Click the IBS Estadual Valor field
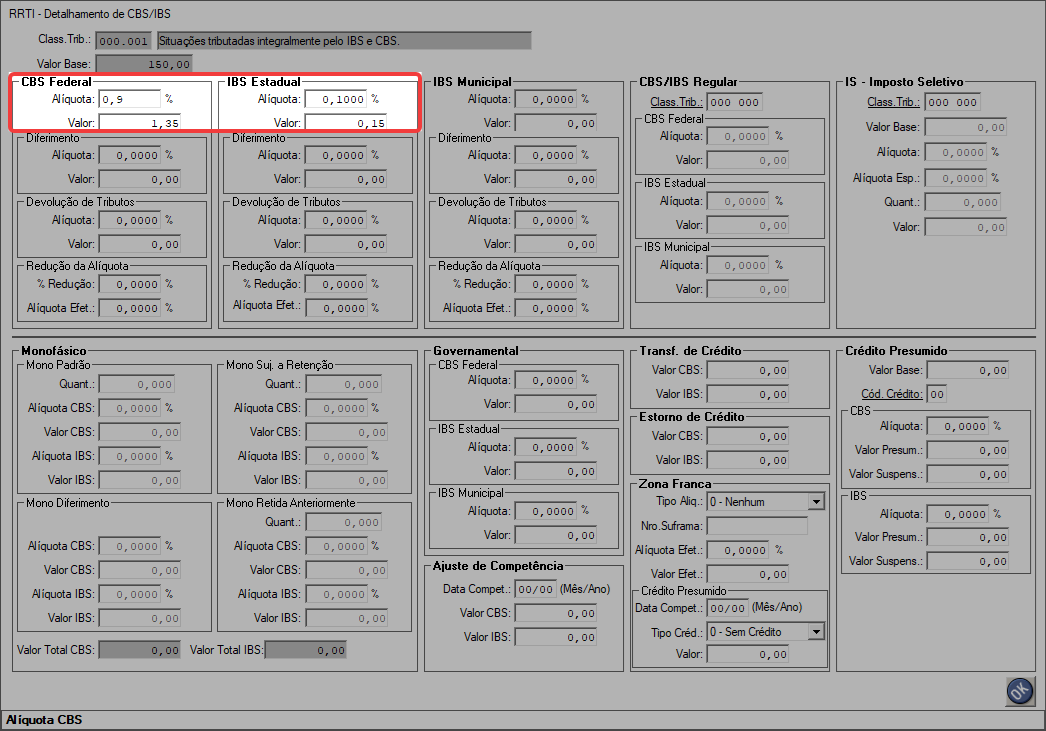The image size is (1046, 731). point(346,123)
